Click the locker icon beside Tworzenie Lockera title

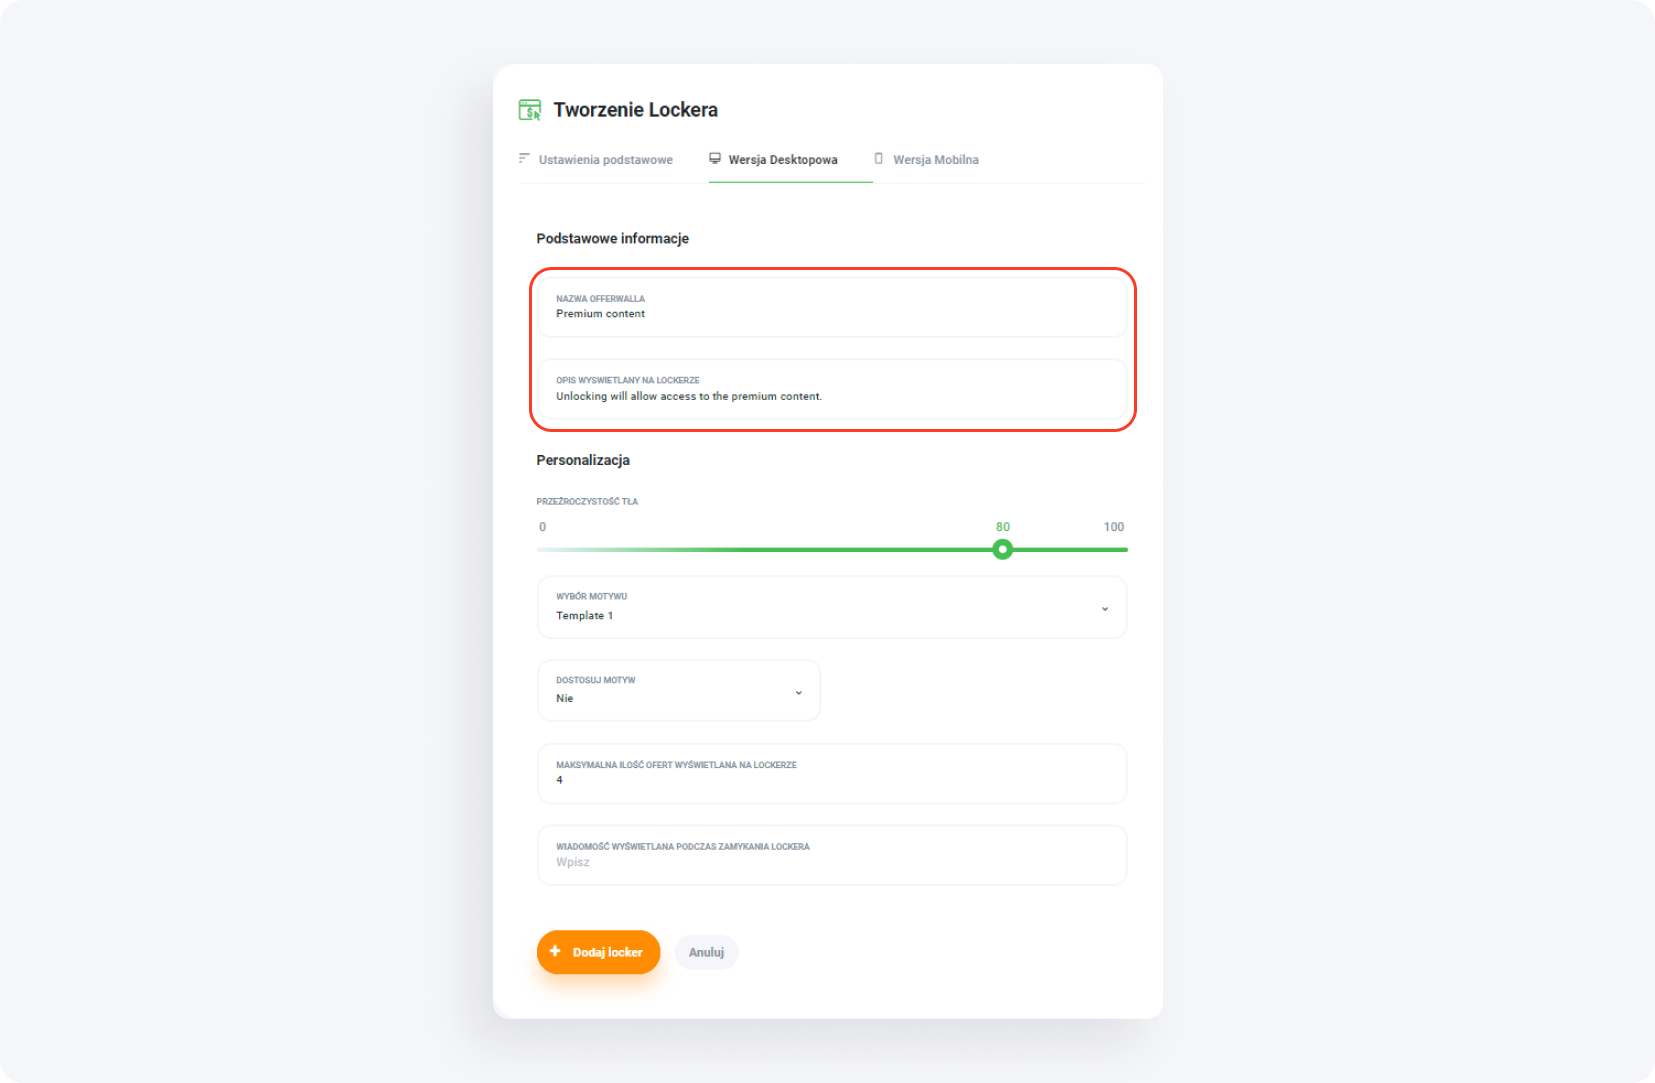[529, 110]
